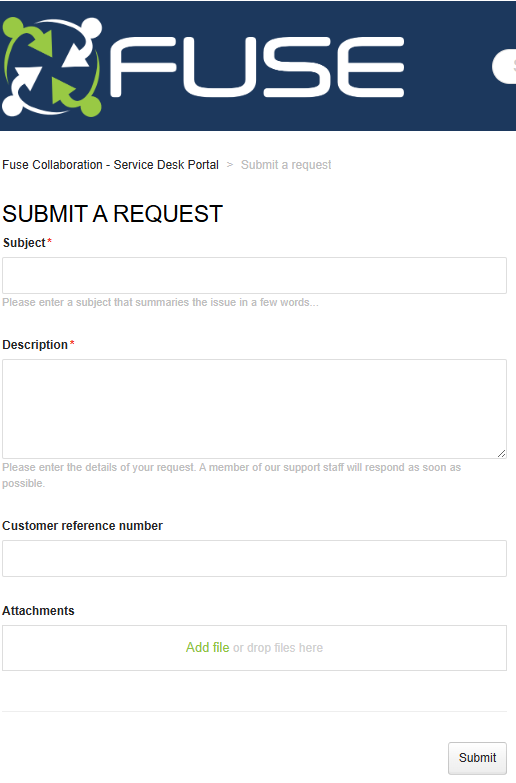Click the 'or drop files here' text
Viewport: 516px width, 783px height.
[278, 648]
